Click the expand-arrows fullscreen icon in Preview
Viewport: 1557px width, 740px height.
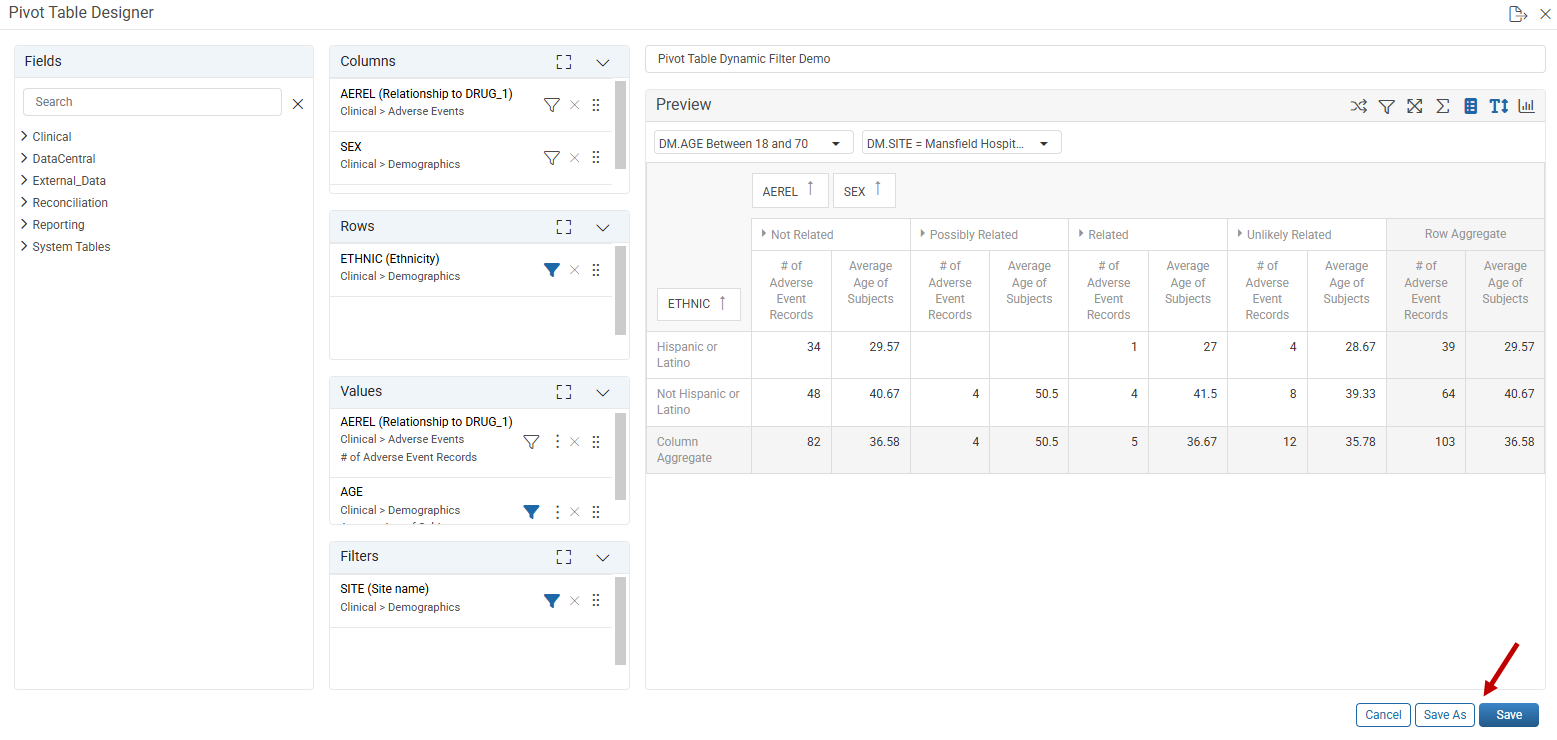click(x=1414, y=106)
